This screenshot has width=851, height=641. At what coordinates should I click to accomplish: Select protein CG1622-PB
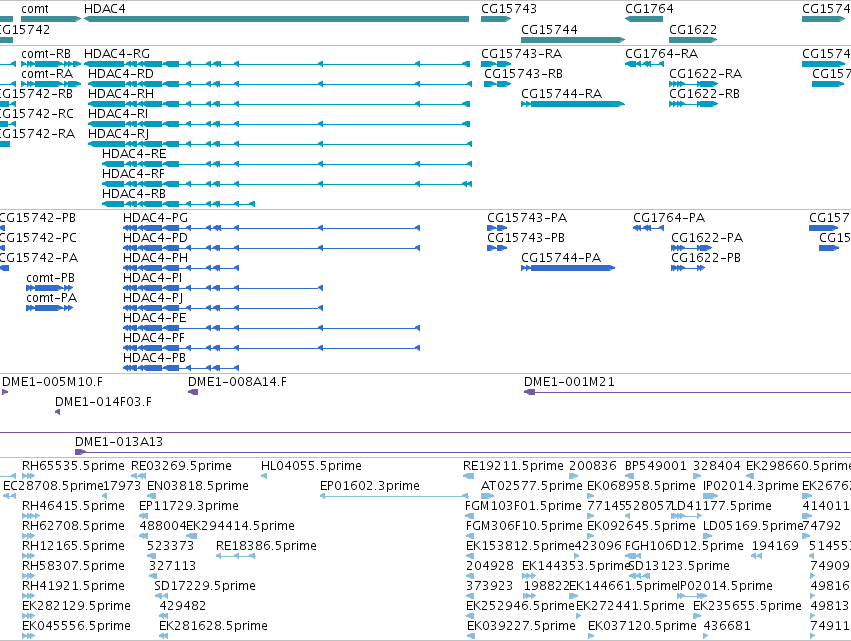688,268
